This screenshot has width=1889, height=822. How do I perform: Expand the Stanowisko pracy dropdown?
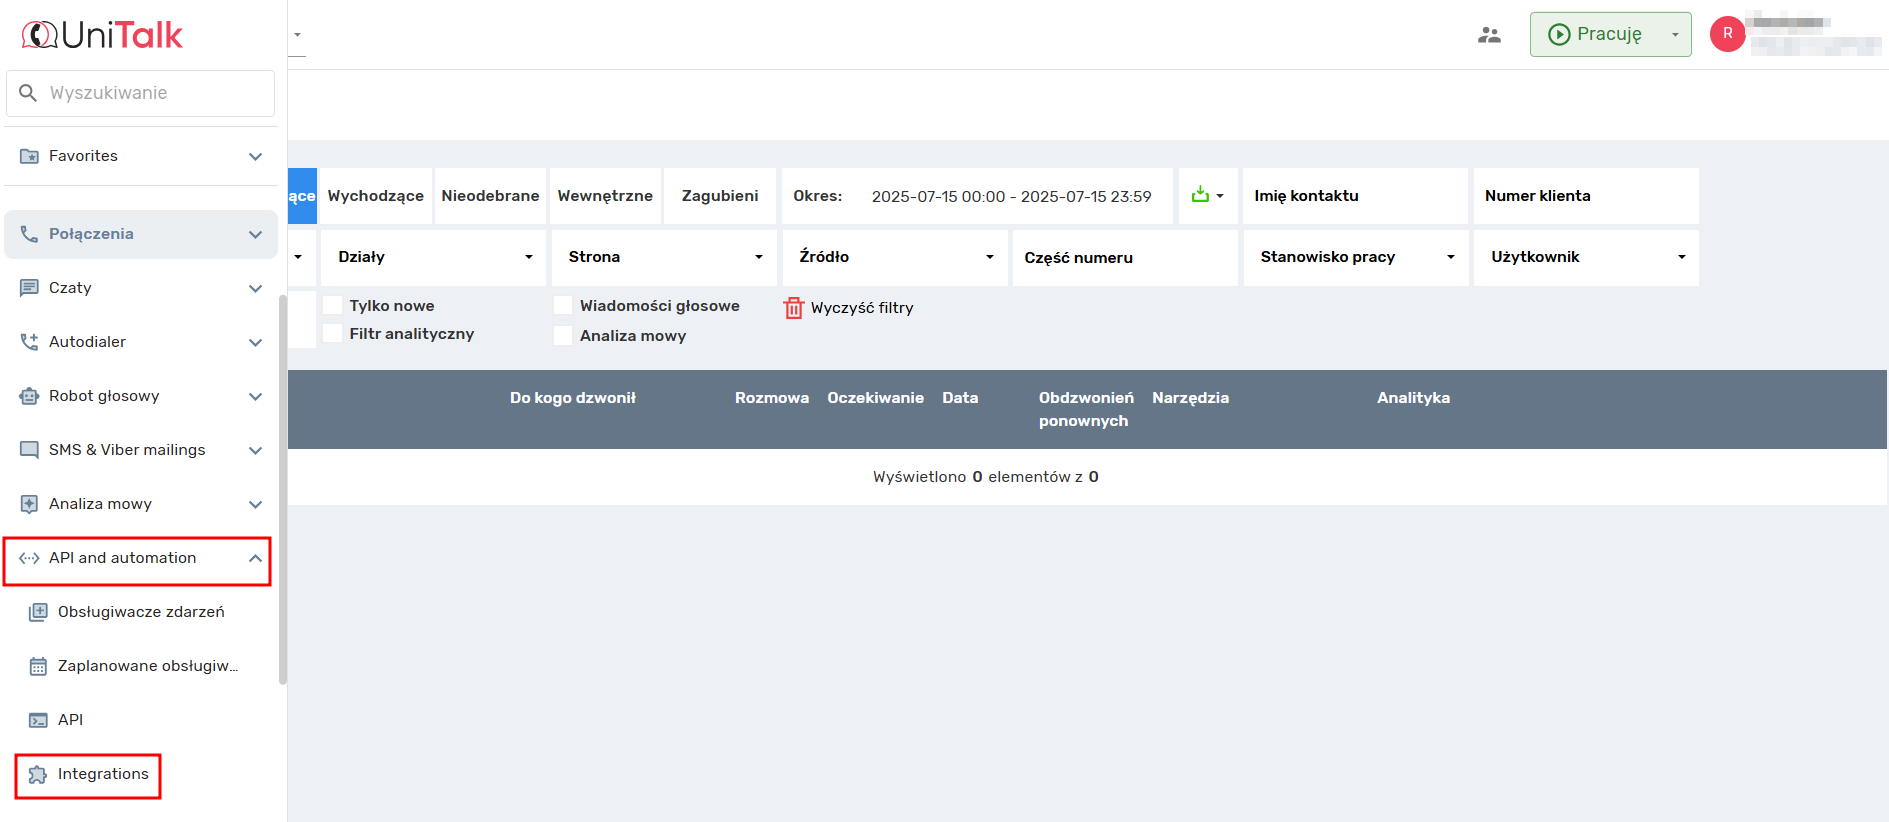coord(1356,257)
